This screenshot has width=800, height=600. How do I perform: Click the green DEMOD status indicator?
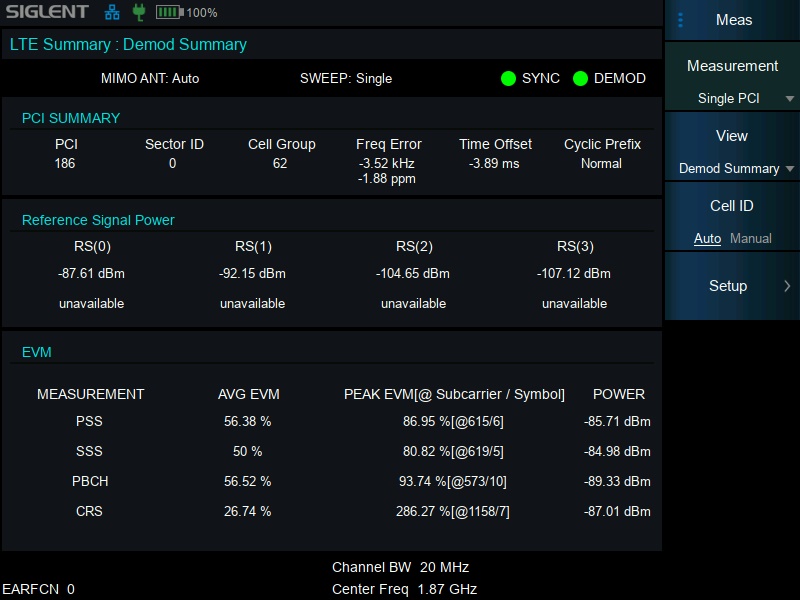pos(580,79)
